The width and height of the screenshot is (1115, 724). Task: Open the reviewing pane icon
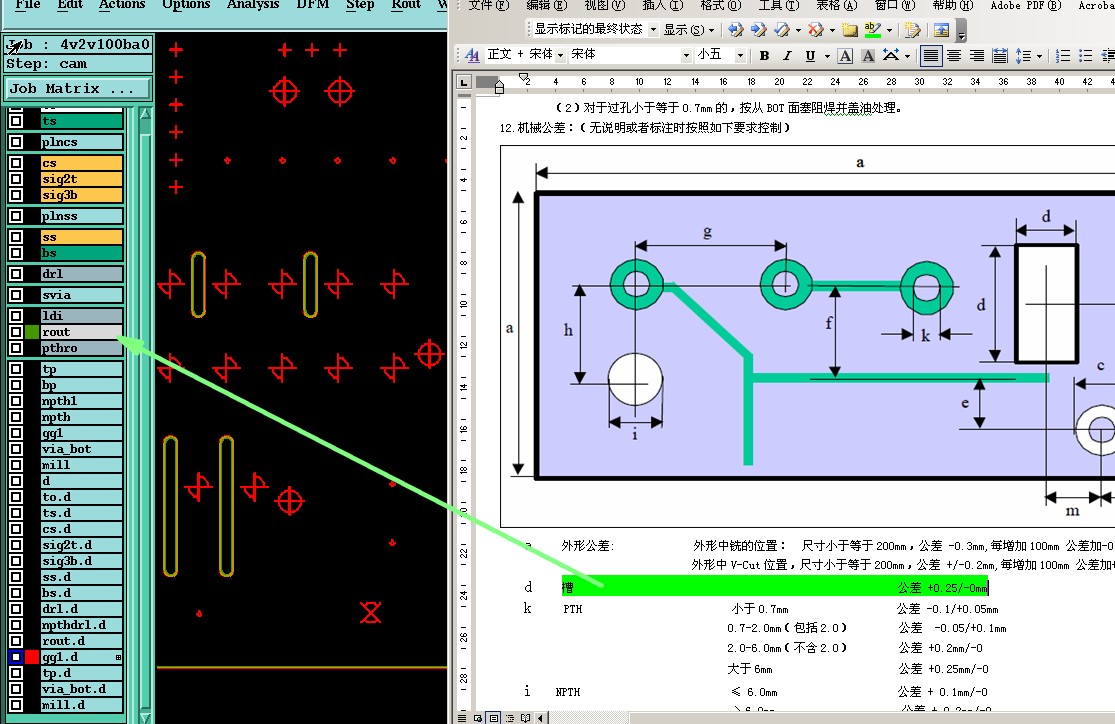(941, 30)
